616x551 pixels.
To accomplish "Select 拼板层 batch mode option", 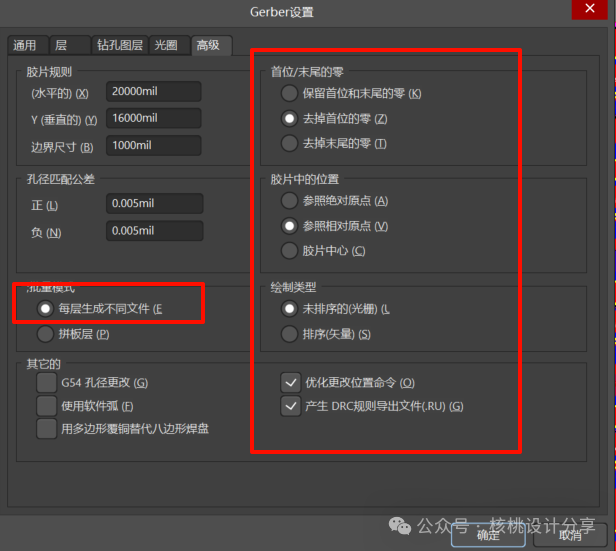I will click(45, 333).
